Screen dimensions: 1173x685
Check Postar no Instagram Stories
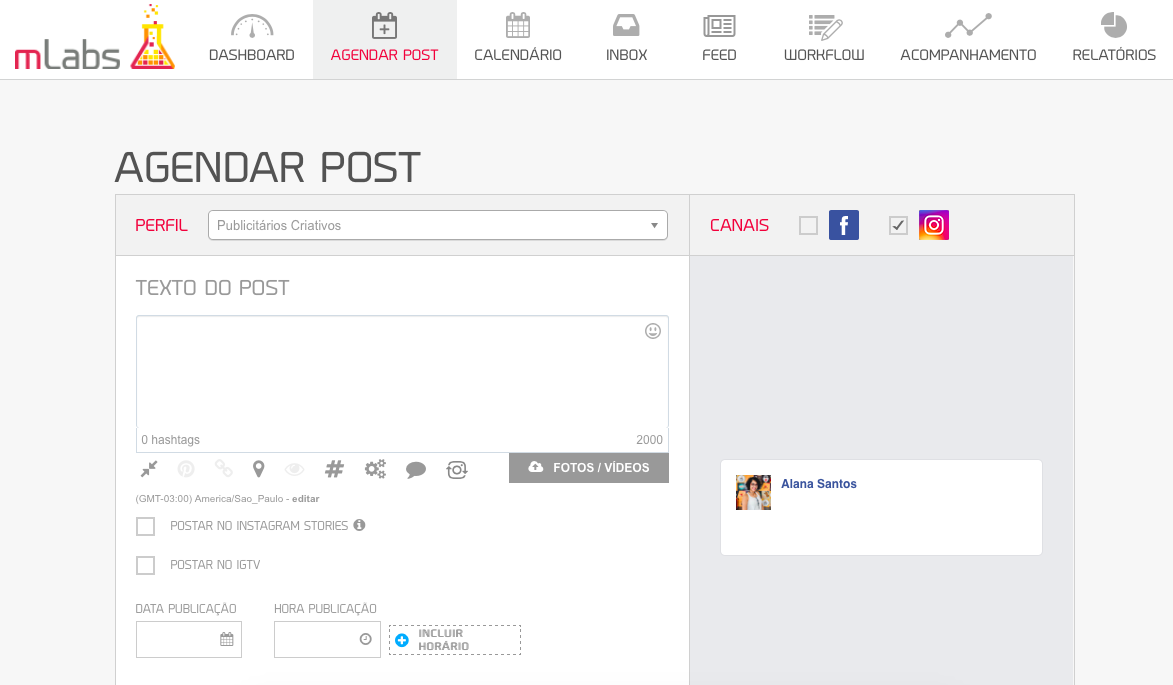pyautogui.click(x=146, y=526)
